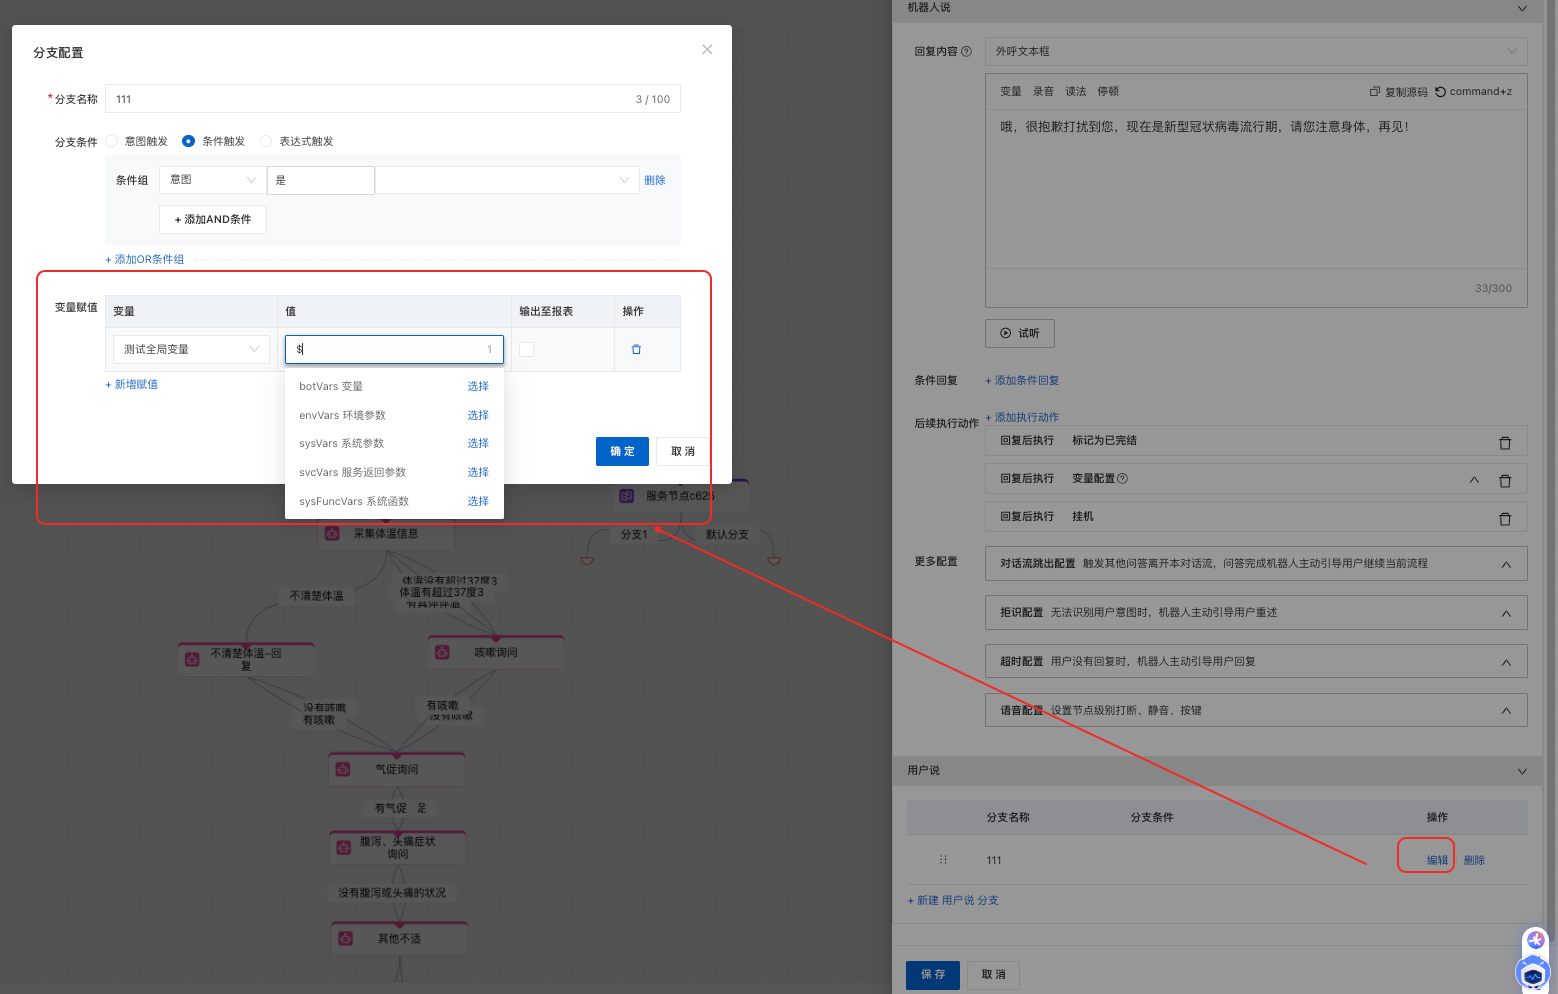Image resolution: width=1558 pixels, height=994 pixels.
Task: Click the 新增赋值 link
Action: click(132, 385)
